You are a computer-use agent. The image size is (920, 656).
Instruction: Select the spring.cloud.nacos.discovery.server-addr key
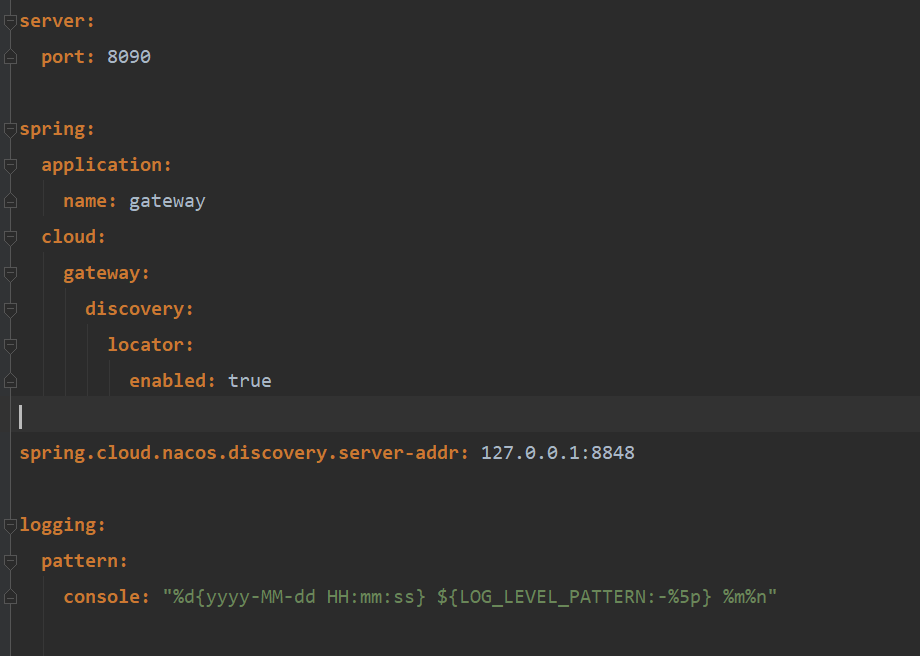[x=240, y=452]
